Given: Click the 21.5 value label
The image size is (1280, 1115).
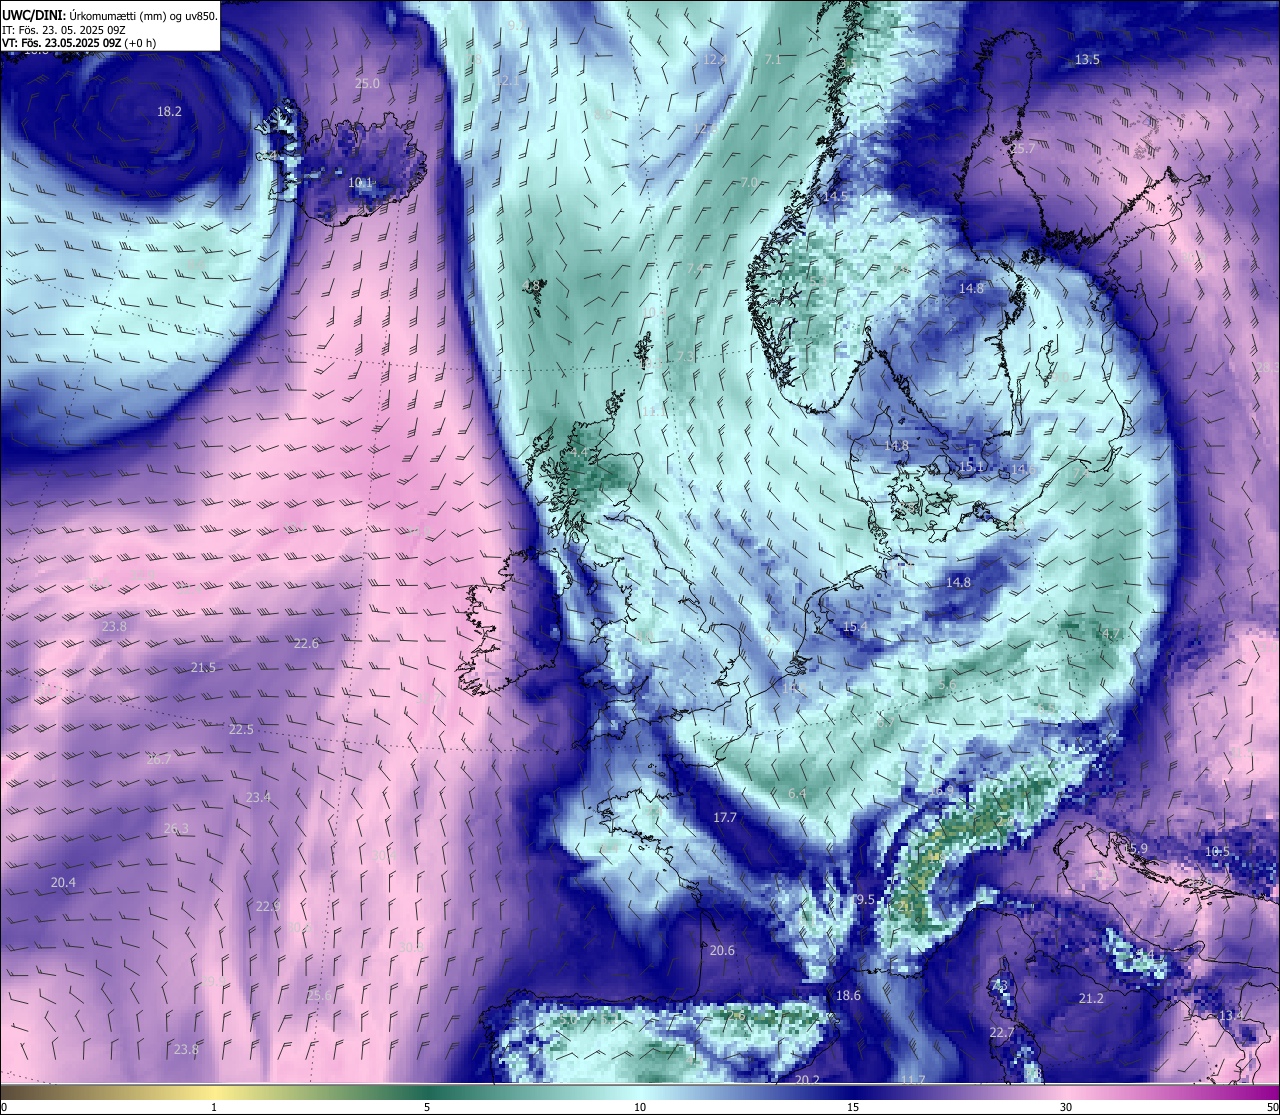Looking at the screenshot, I should click(203, 667).
